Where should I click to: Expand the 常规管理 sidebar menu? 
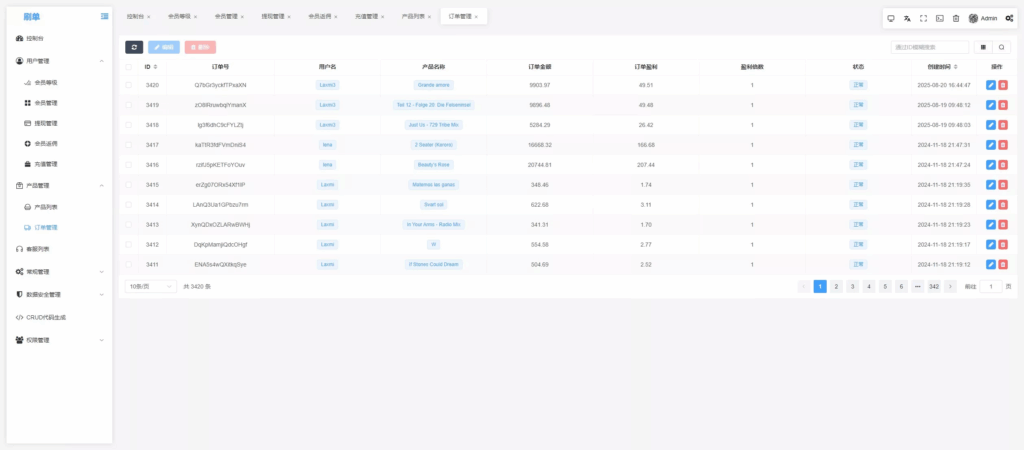coord(60,271)
